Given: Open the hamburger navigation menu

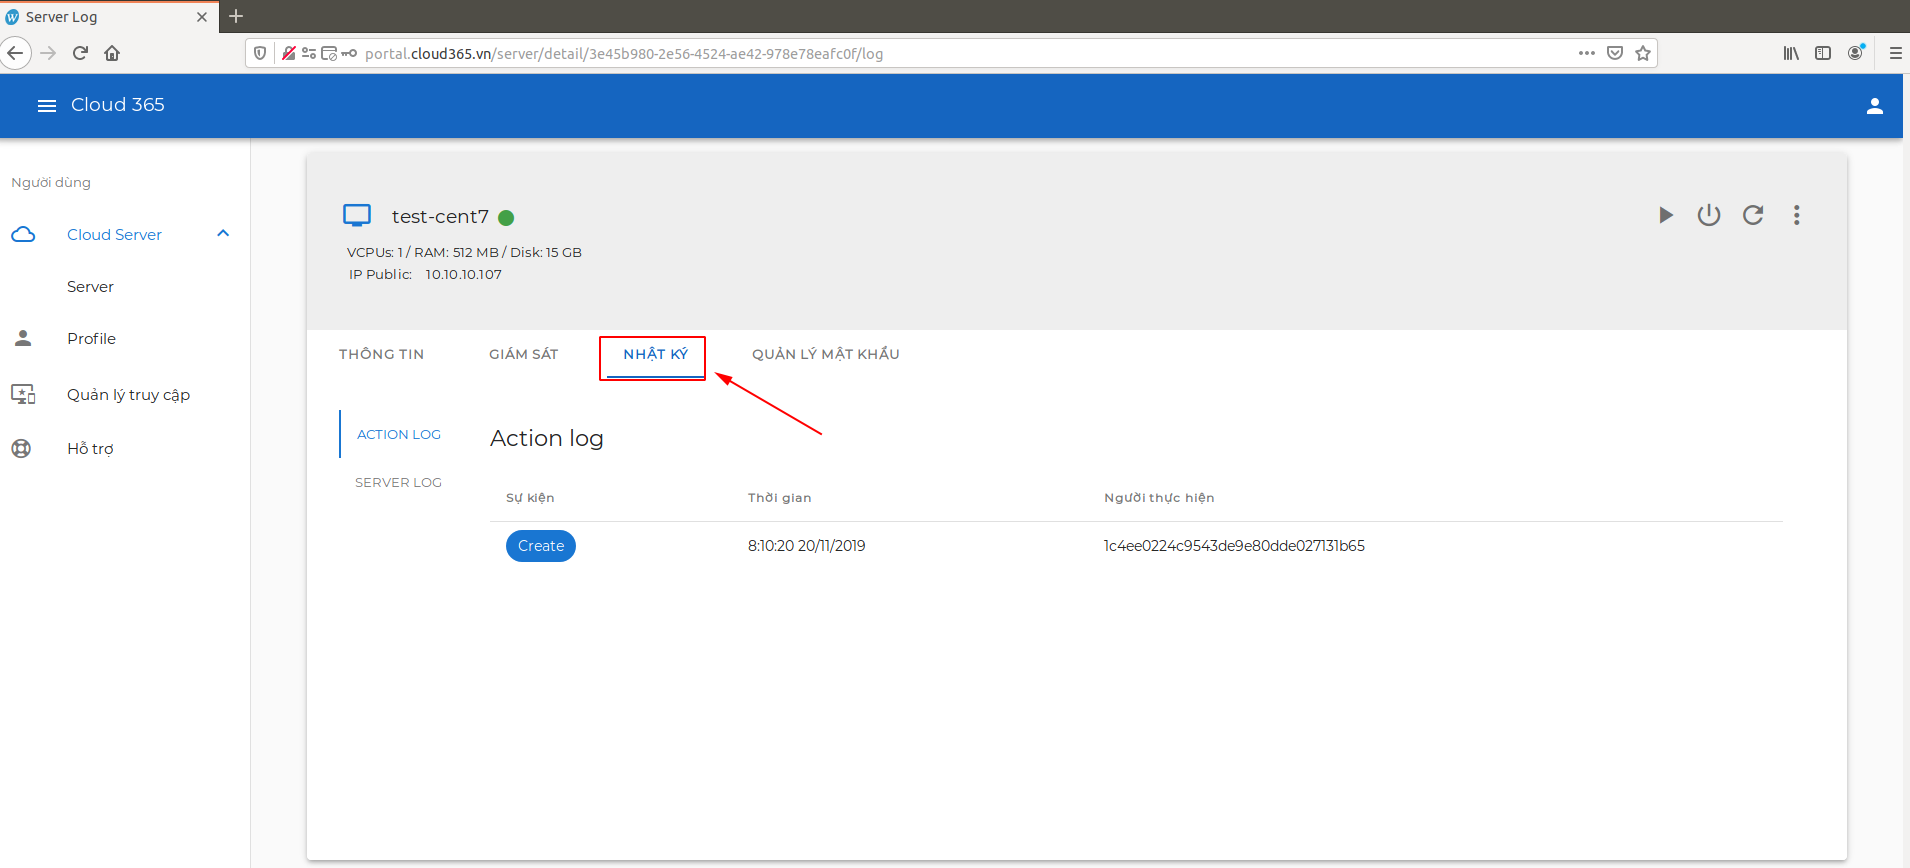Looking at the screenshot, I should [x=47, y=106].
